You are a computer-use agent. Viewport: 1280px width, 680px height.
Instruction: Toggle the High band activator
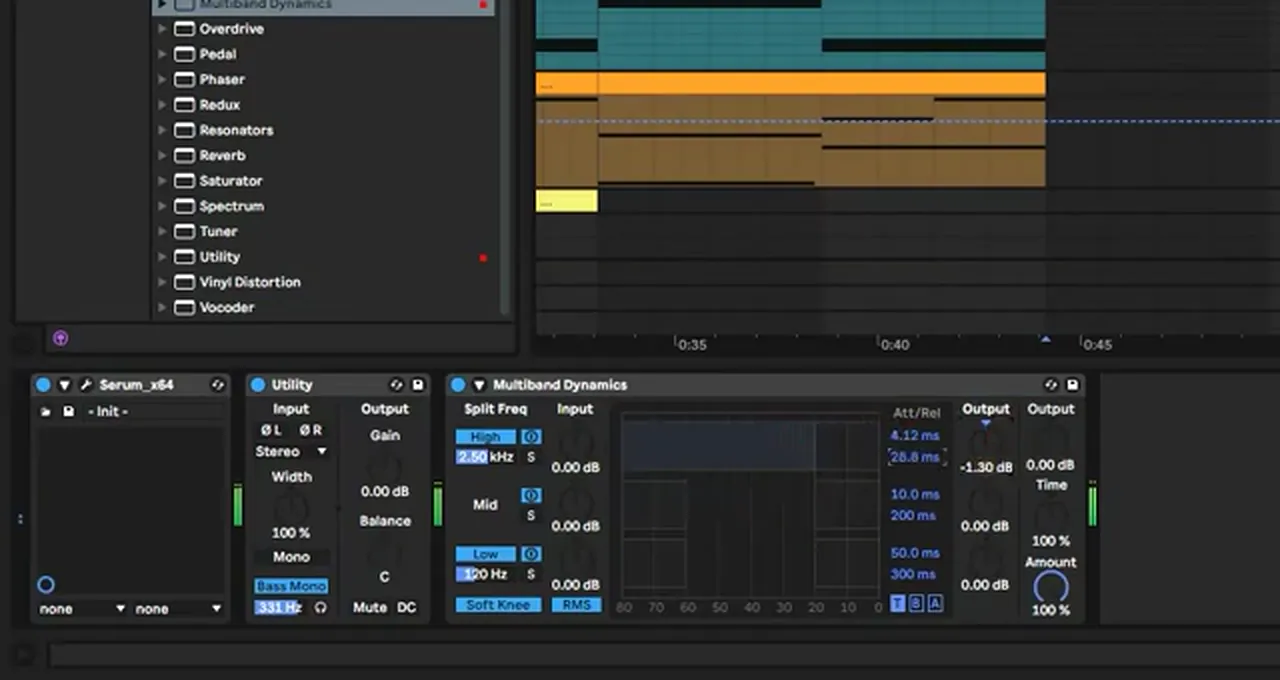click(531, 437)
